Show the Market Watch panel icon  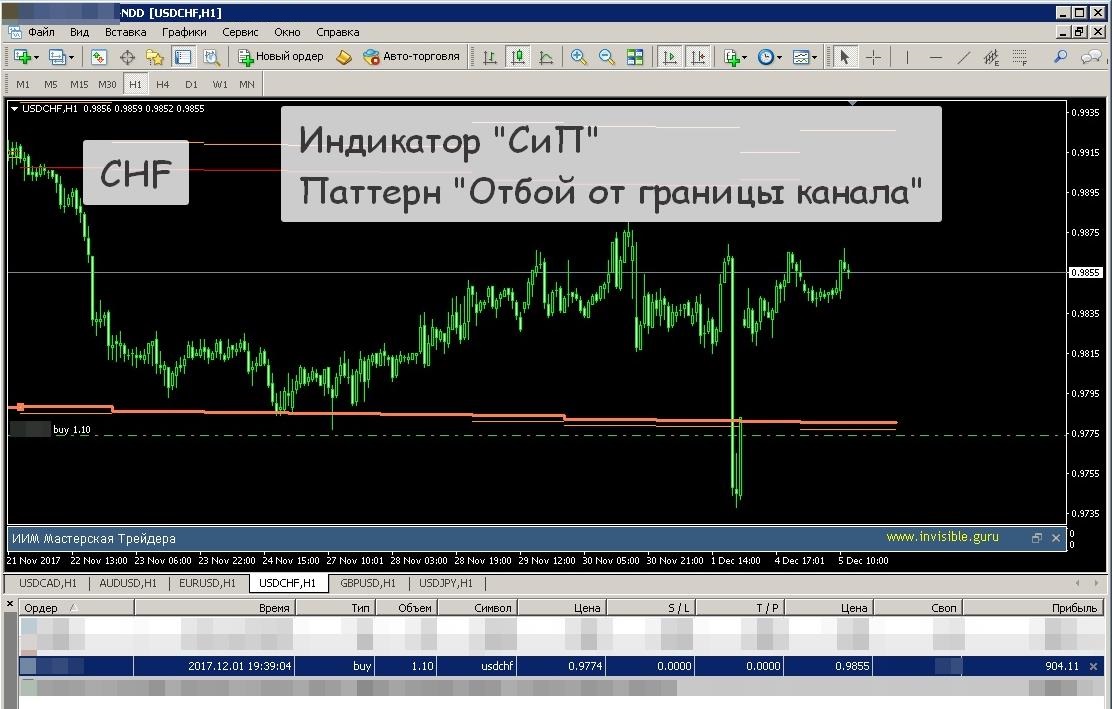(x=99, y=57)
